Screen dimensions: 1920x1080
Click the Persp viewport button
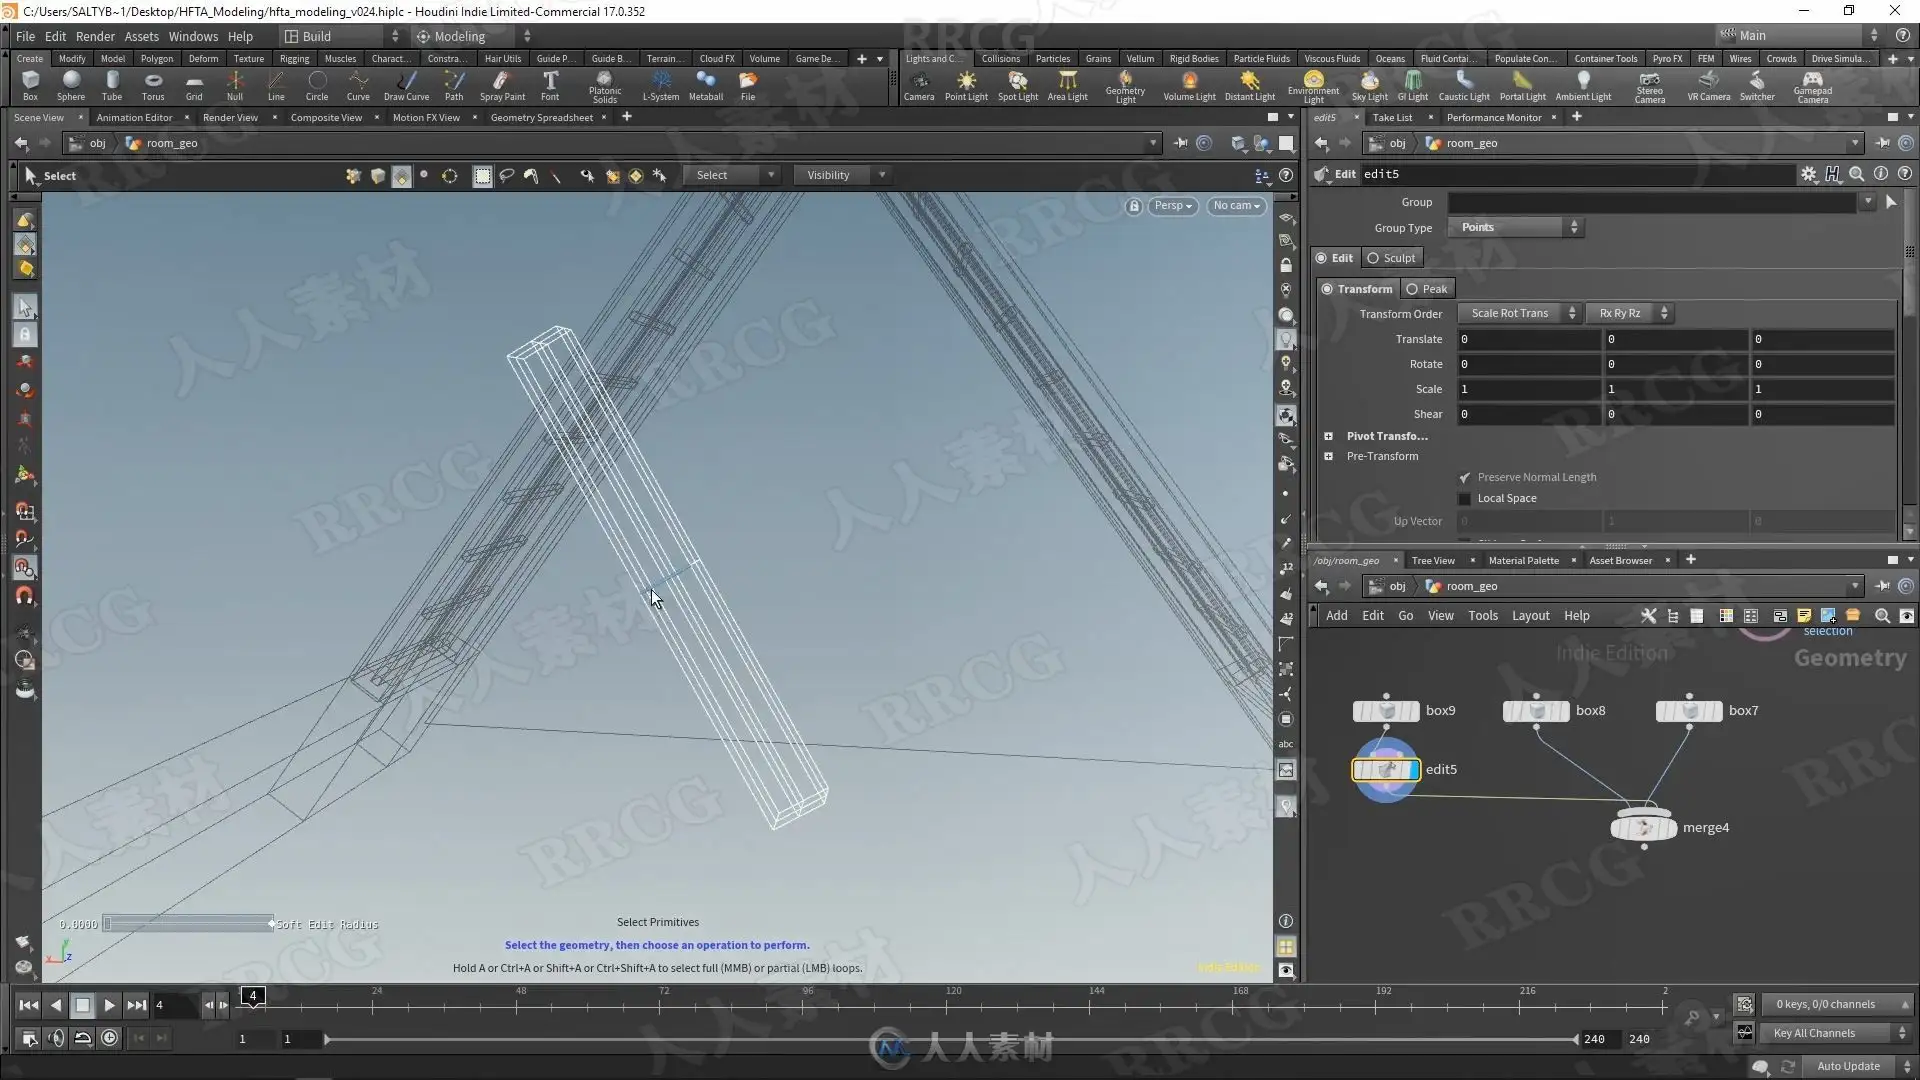click(1172, 206)
